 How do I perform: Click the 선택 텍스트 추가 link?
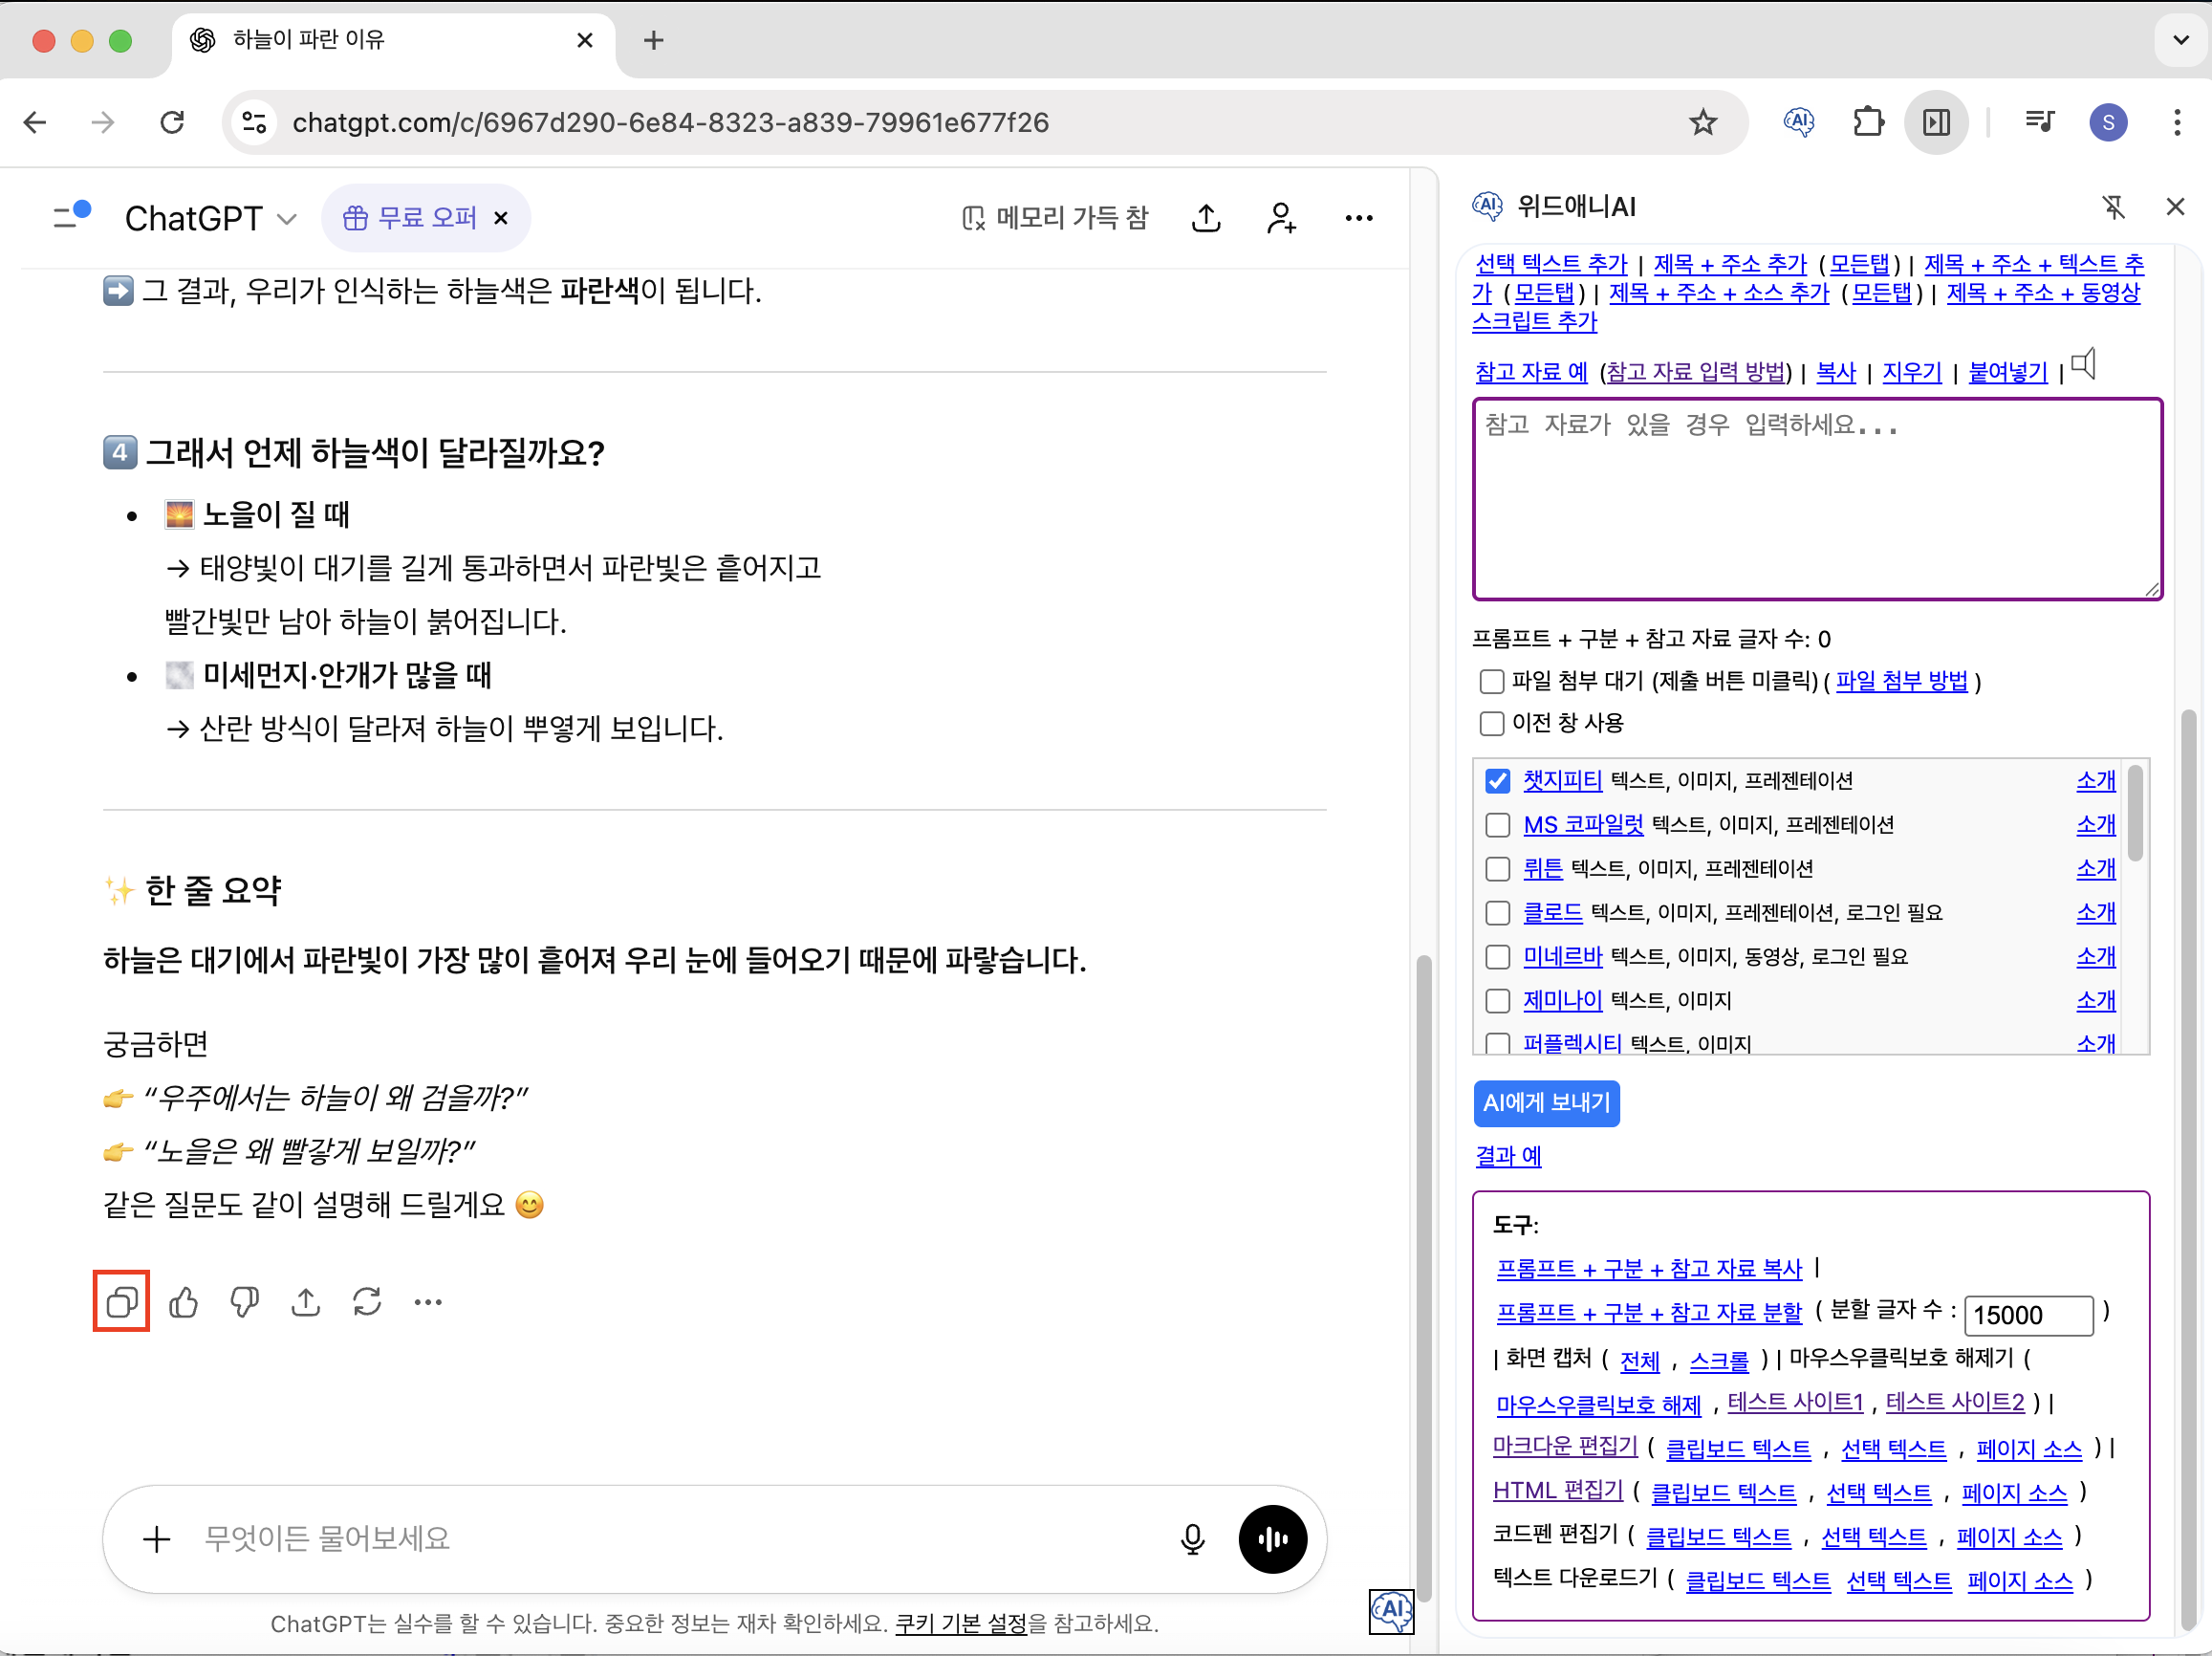point(1551,264)
